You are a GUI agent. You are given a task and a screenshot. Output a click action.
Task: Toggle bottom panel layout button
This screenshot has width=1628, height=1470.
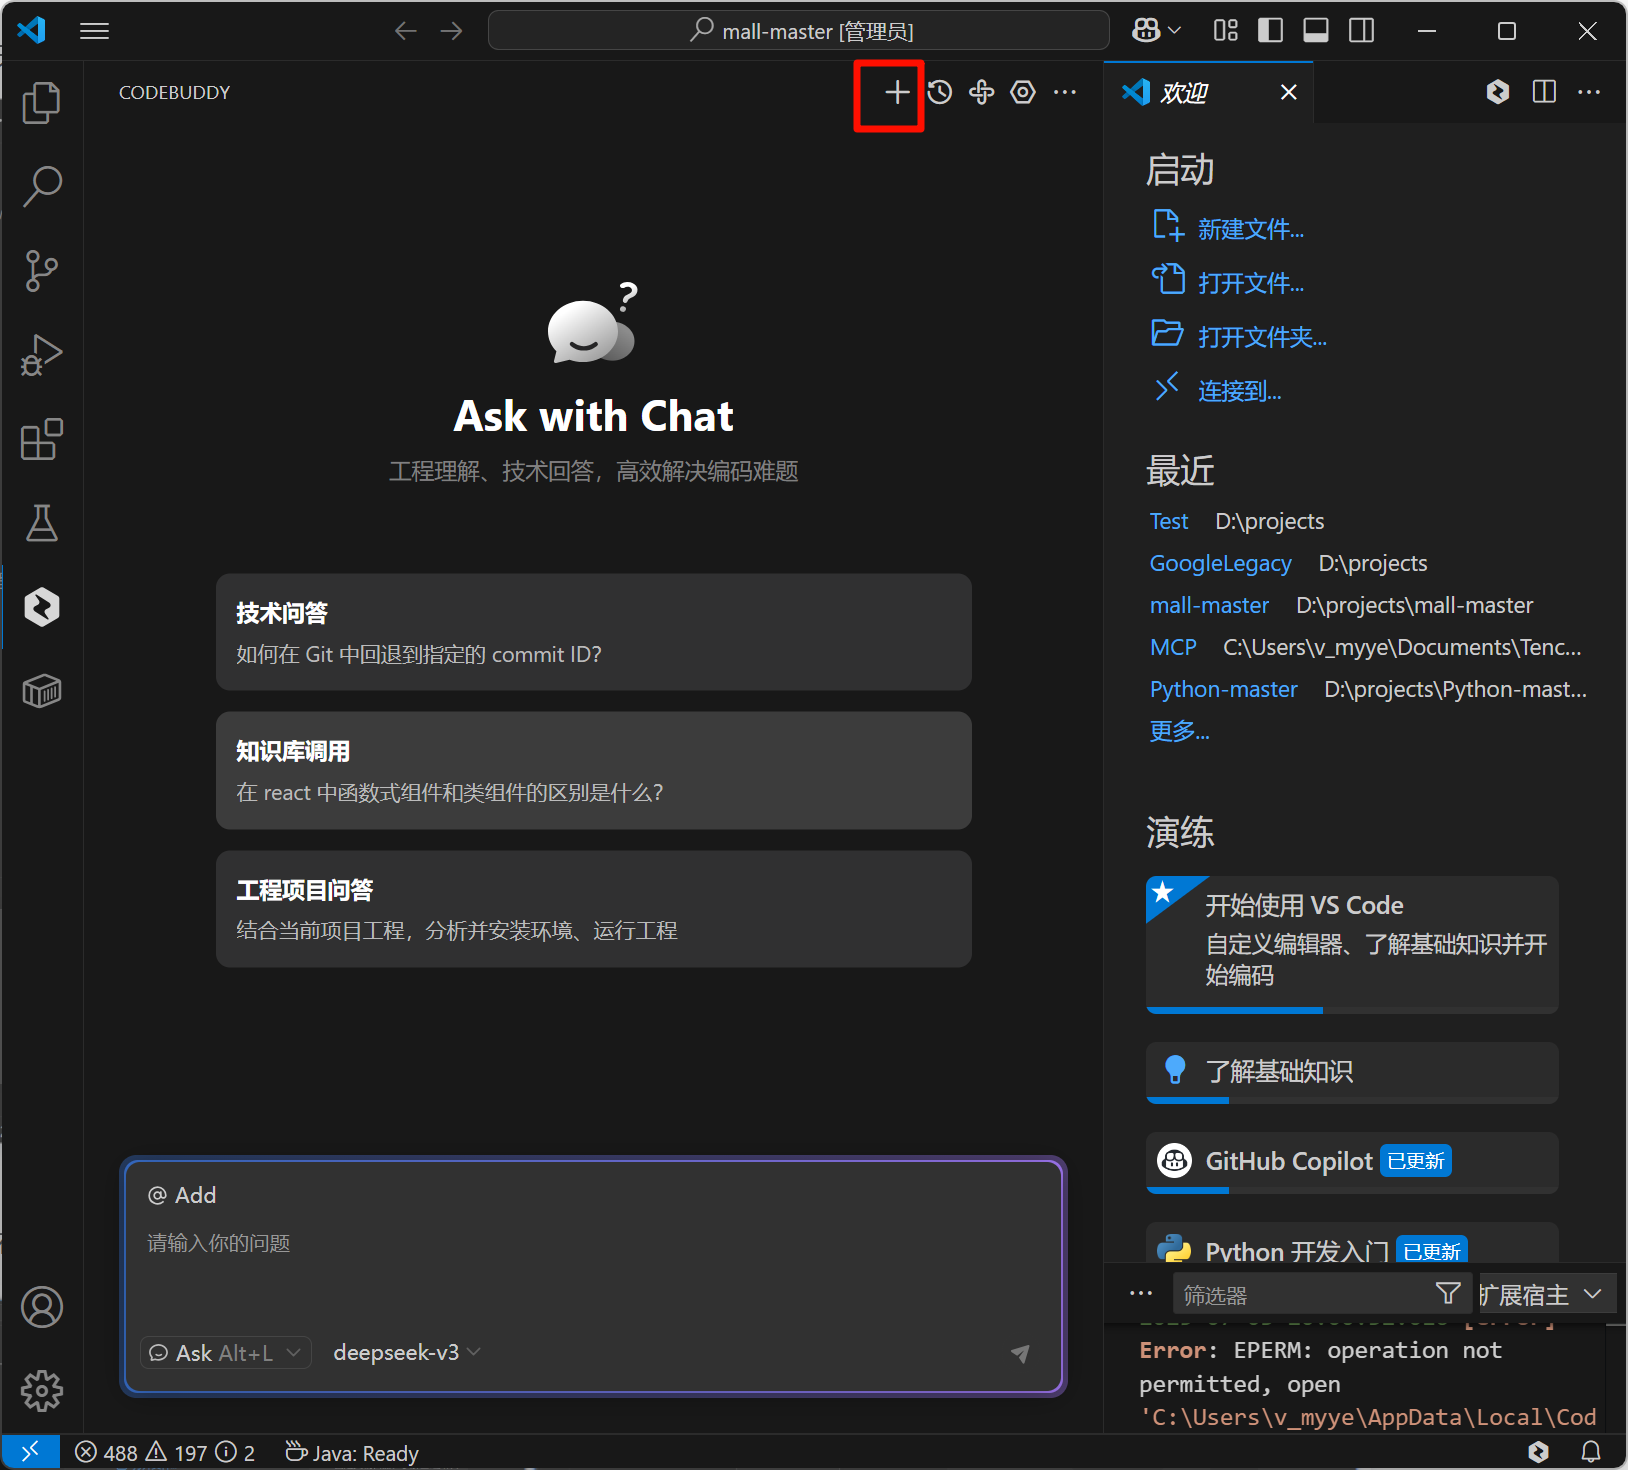(x=1316, y=31)
